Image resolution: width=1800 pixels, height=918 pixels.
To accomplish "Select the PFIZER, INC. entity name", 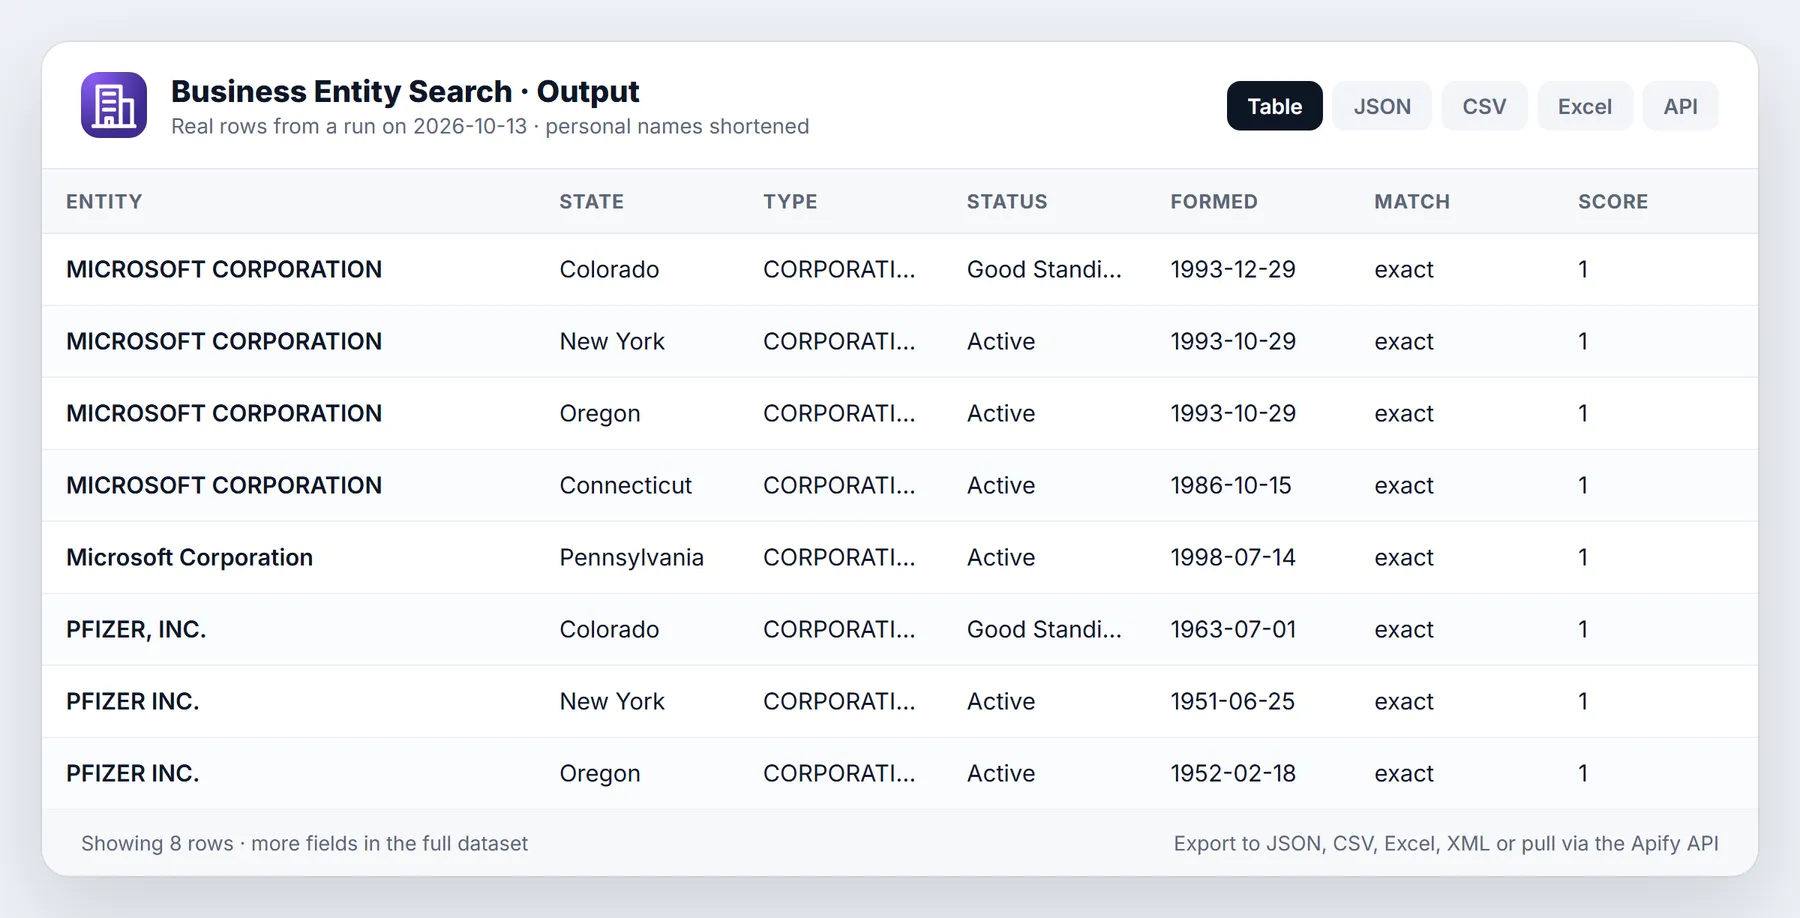I will (x=136, y=629).
